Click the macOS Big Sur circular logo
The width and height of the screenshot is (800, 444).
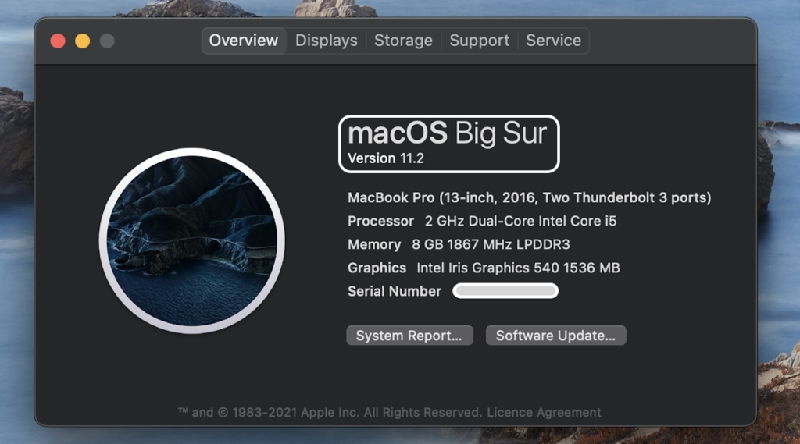192,240
